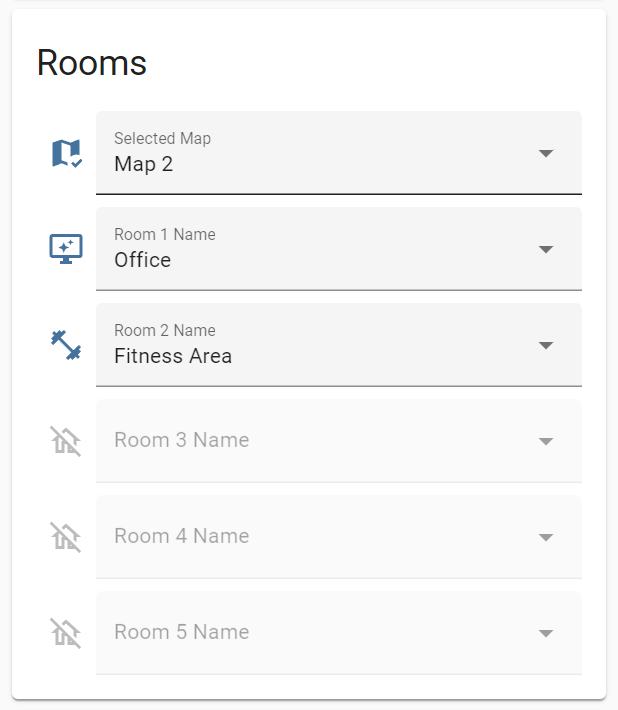Open the Room 1 Name dropdown set to Office
618x710 pixels.
pyautogui.click(x=339, y=249)
